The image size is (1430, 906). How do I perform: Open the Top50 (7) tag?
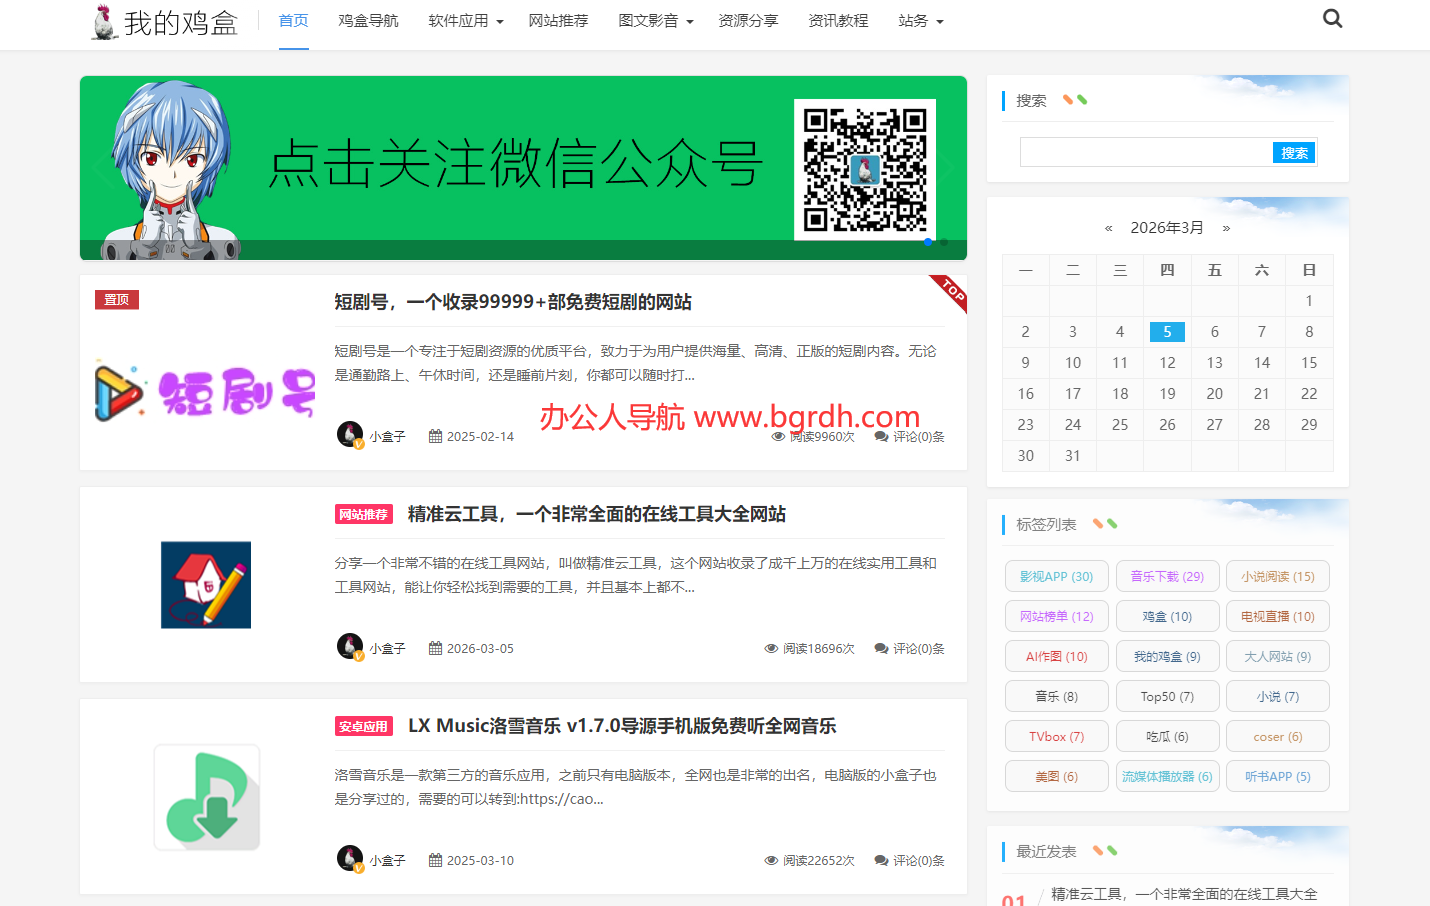[1168, 696]
